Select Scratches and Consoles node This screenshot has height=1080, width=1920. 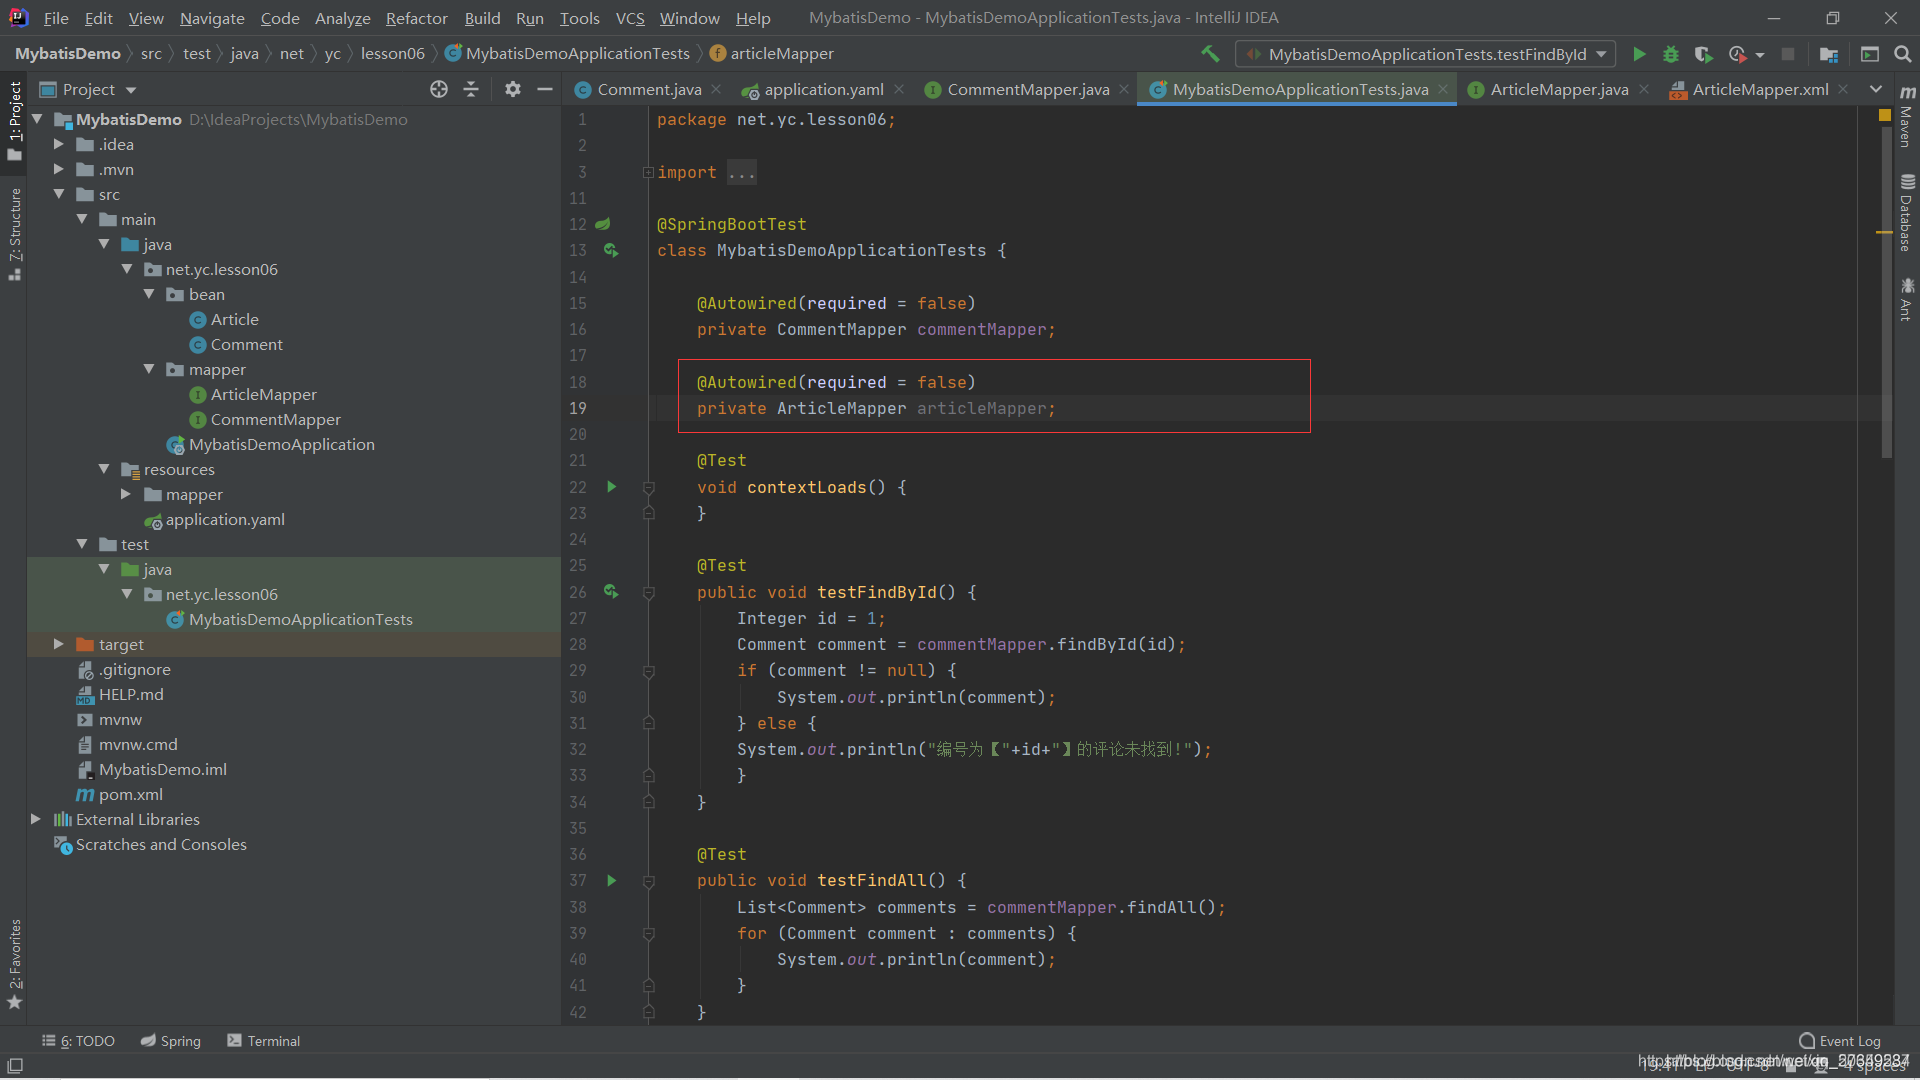click(x=161, y=844)
